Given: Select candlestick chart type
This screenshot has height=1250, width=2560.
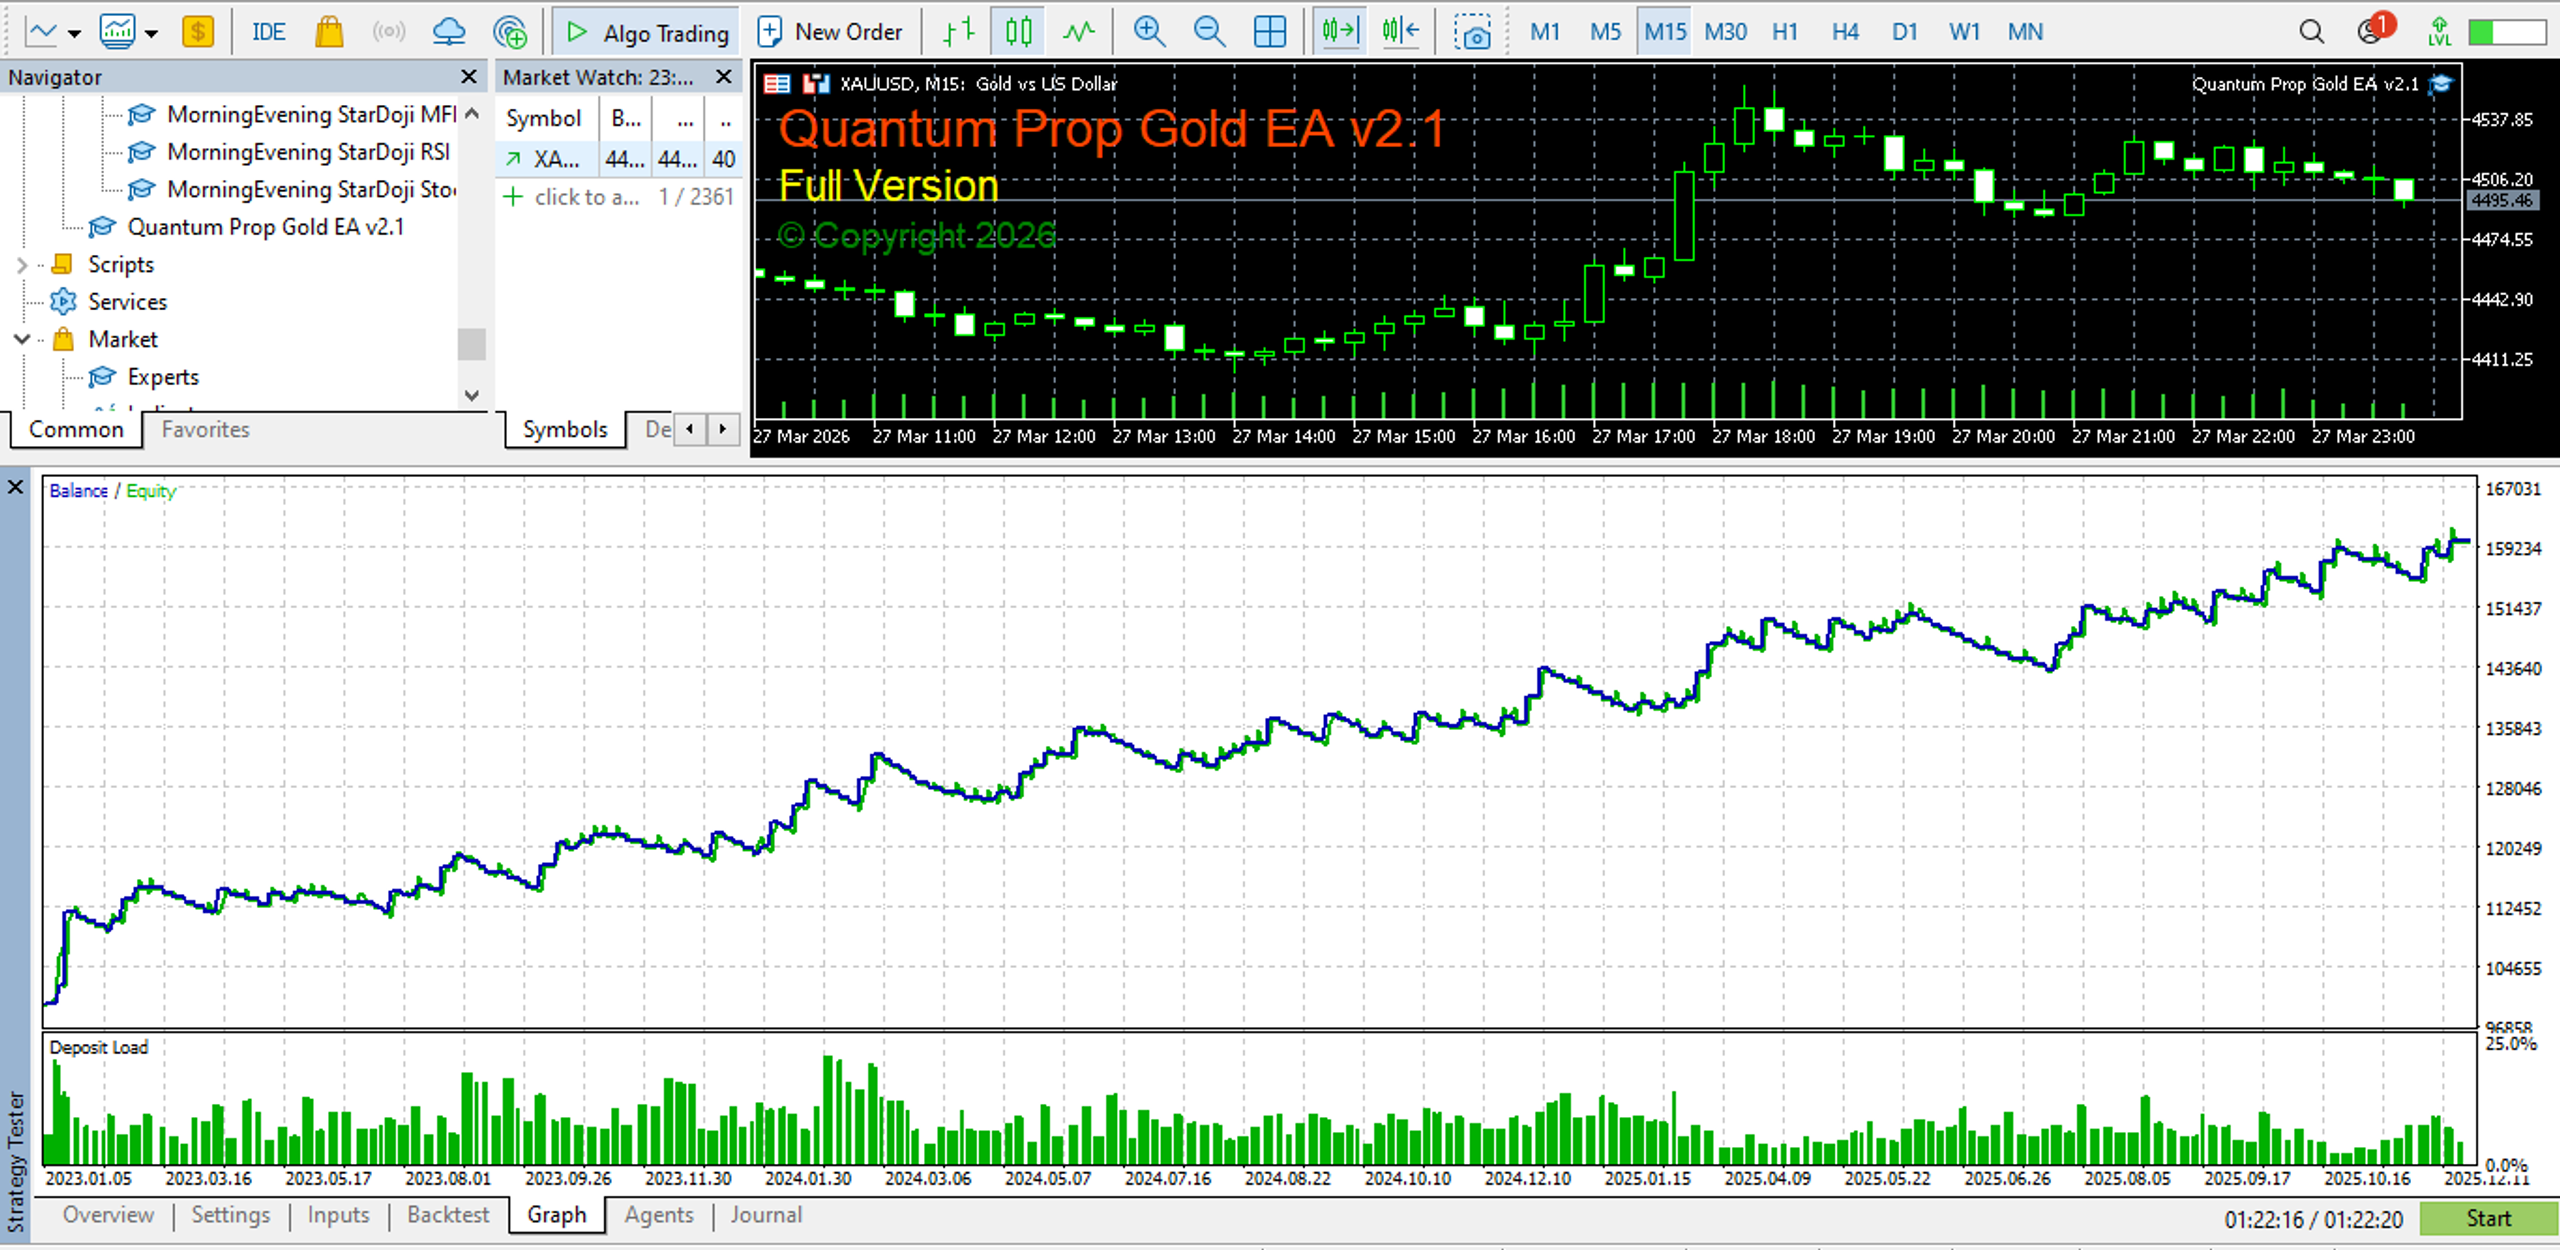Looking at the screenshot, I should click(x=1018, y=32).
